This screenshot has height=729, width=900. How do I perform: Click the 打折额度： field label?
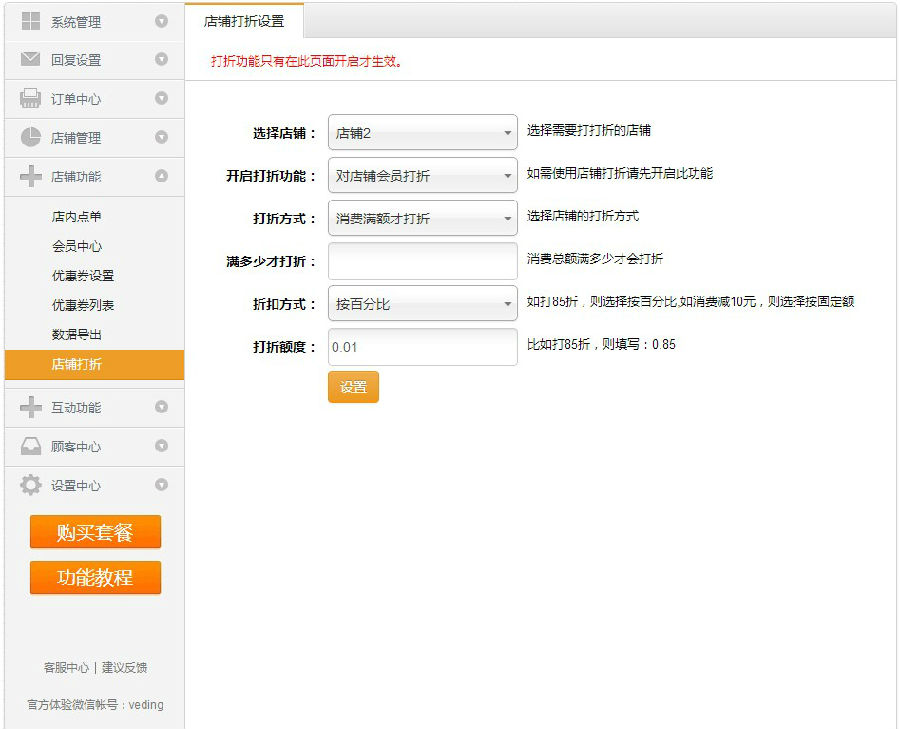[285, 347]
